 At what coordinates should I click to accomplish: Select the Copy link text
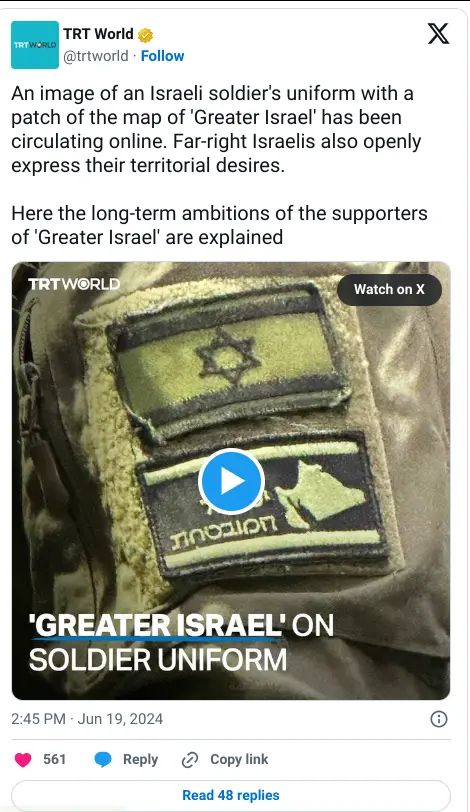[239, 760]
